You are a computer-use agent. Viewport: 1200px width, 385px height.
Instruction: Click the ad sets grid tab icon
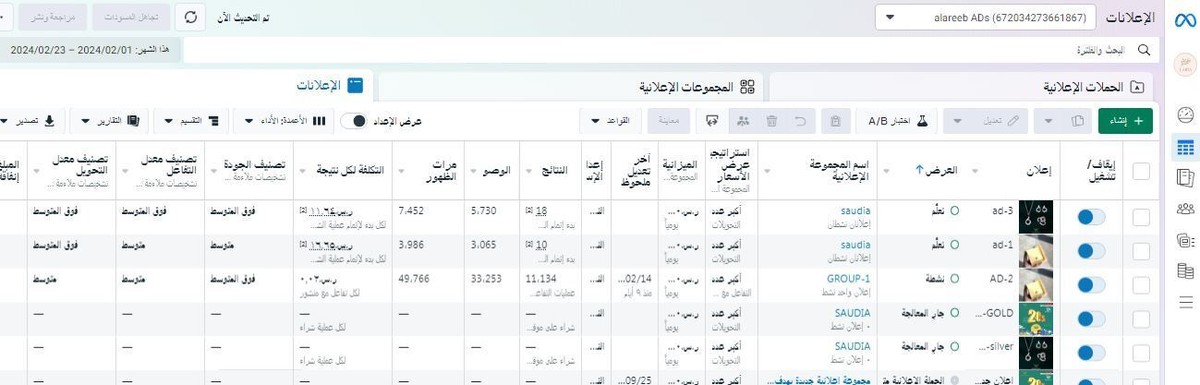(x=746, y=87)
